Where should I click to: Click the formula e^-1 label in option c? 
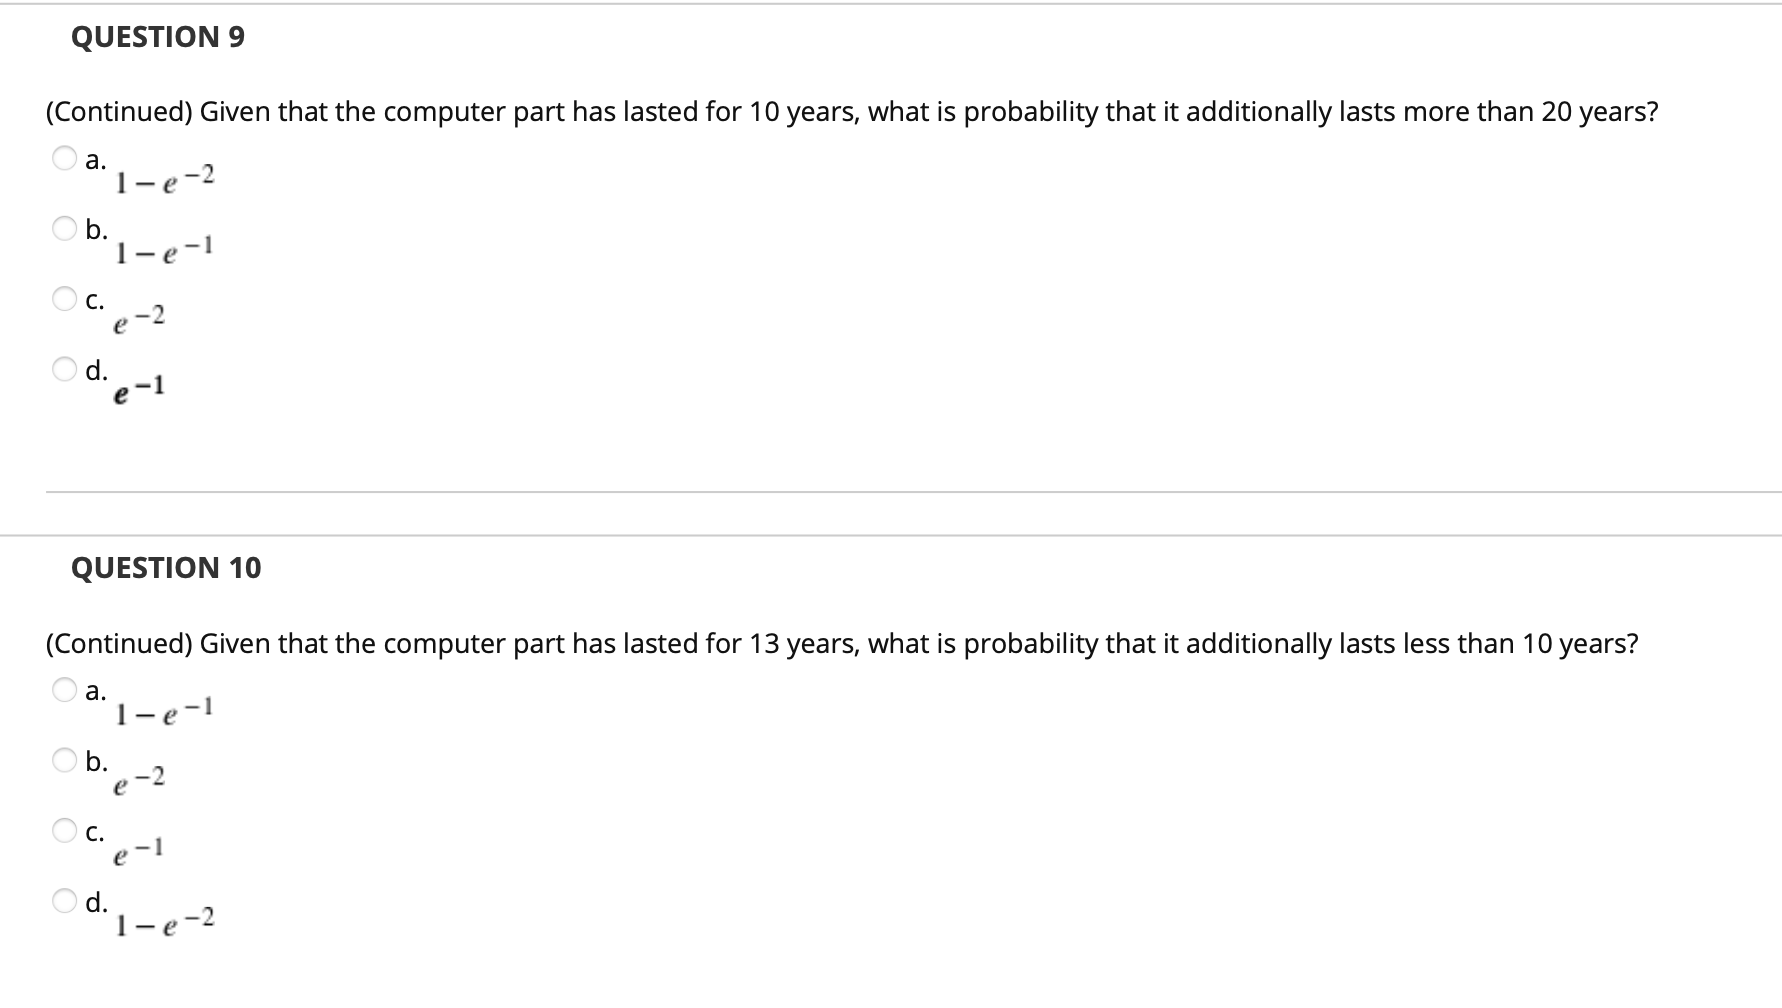click(x=138, y=850)
